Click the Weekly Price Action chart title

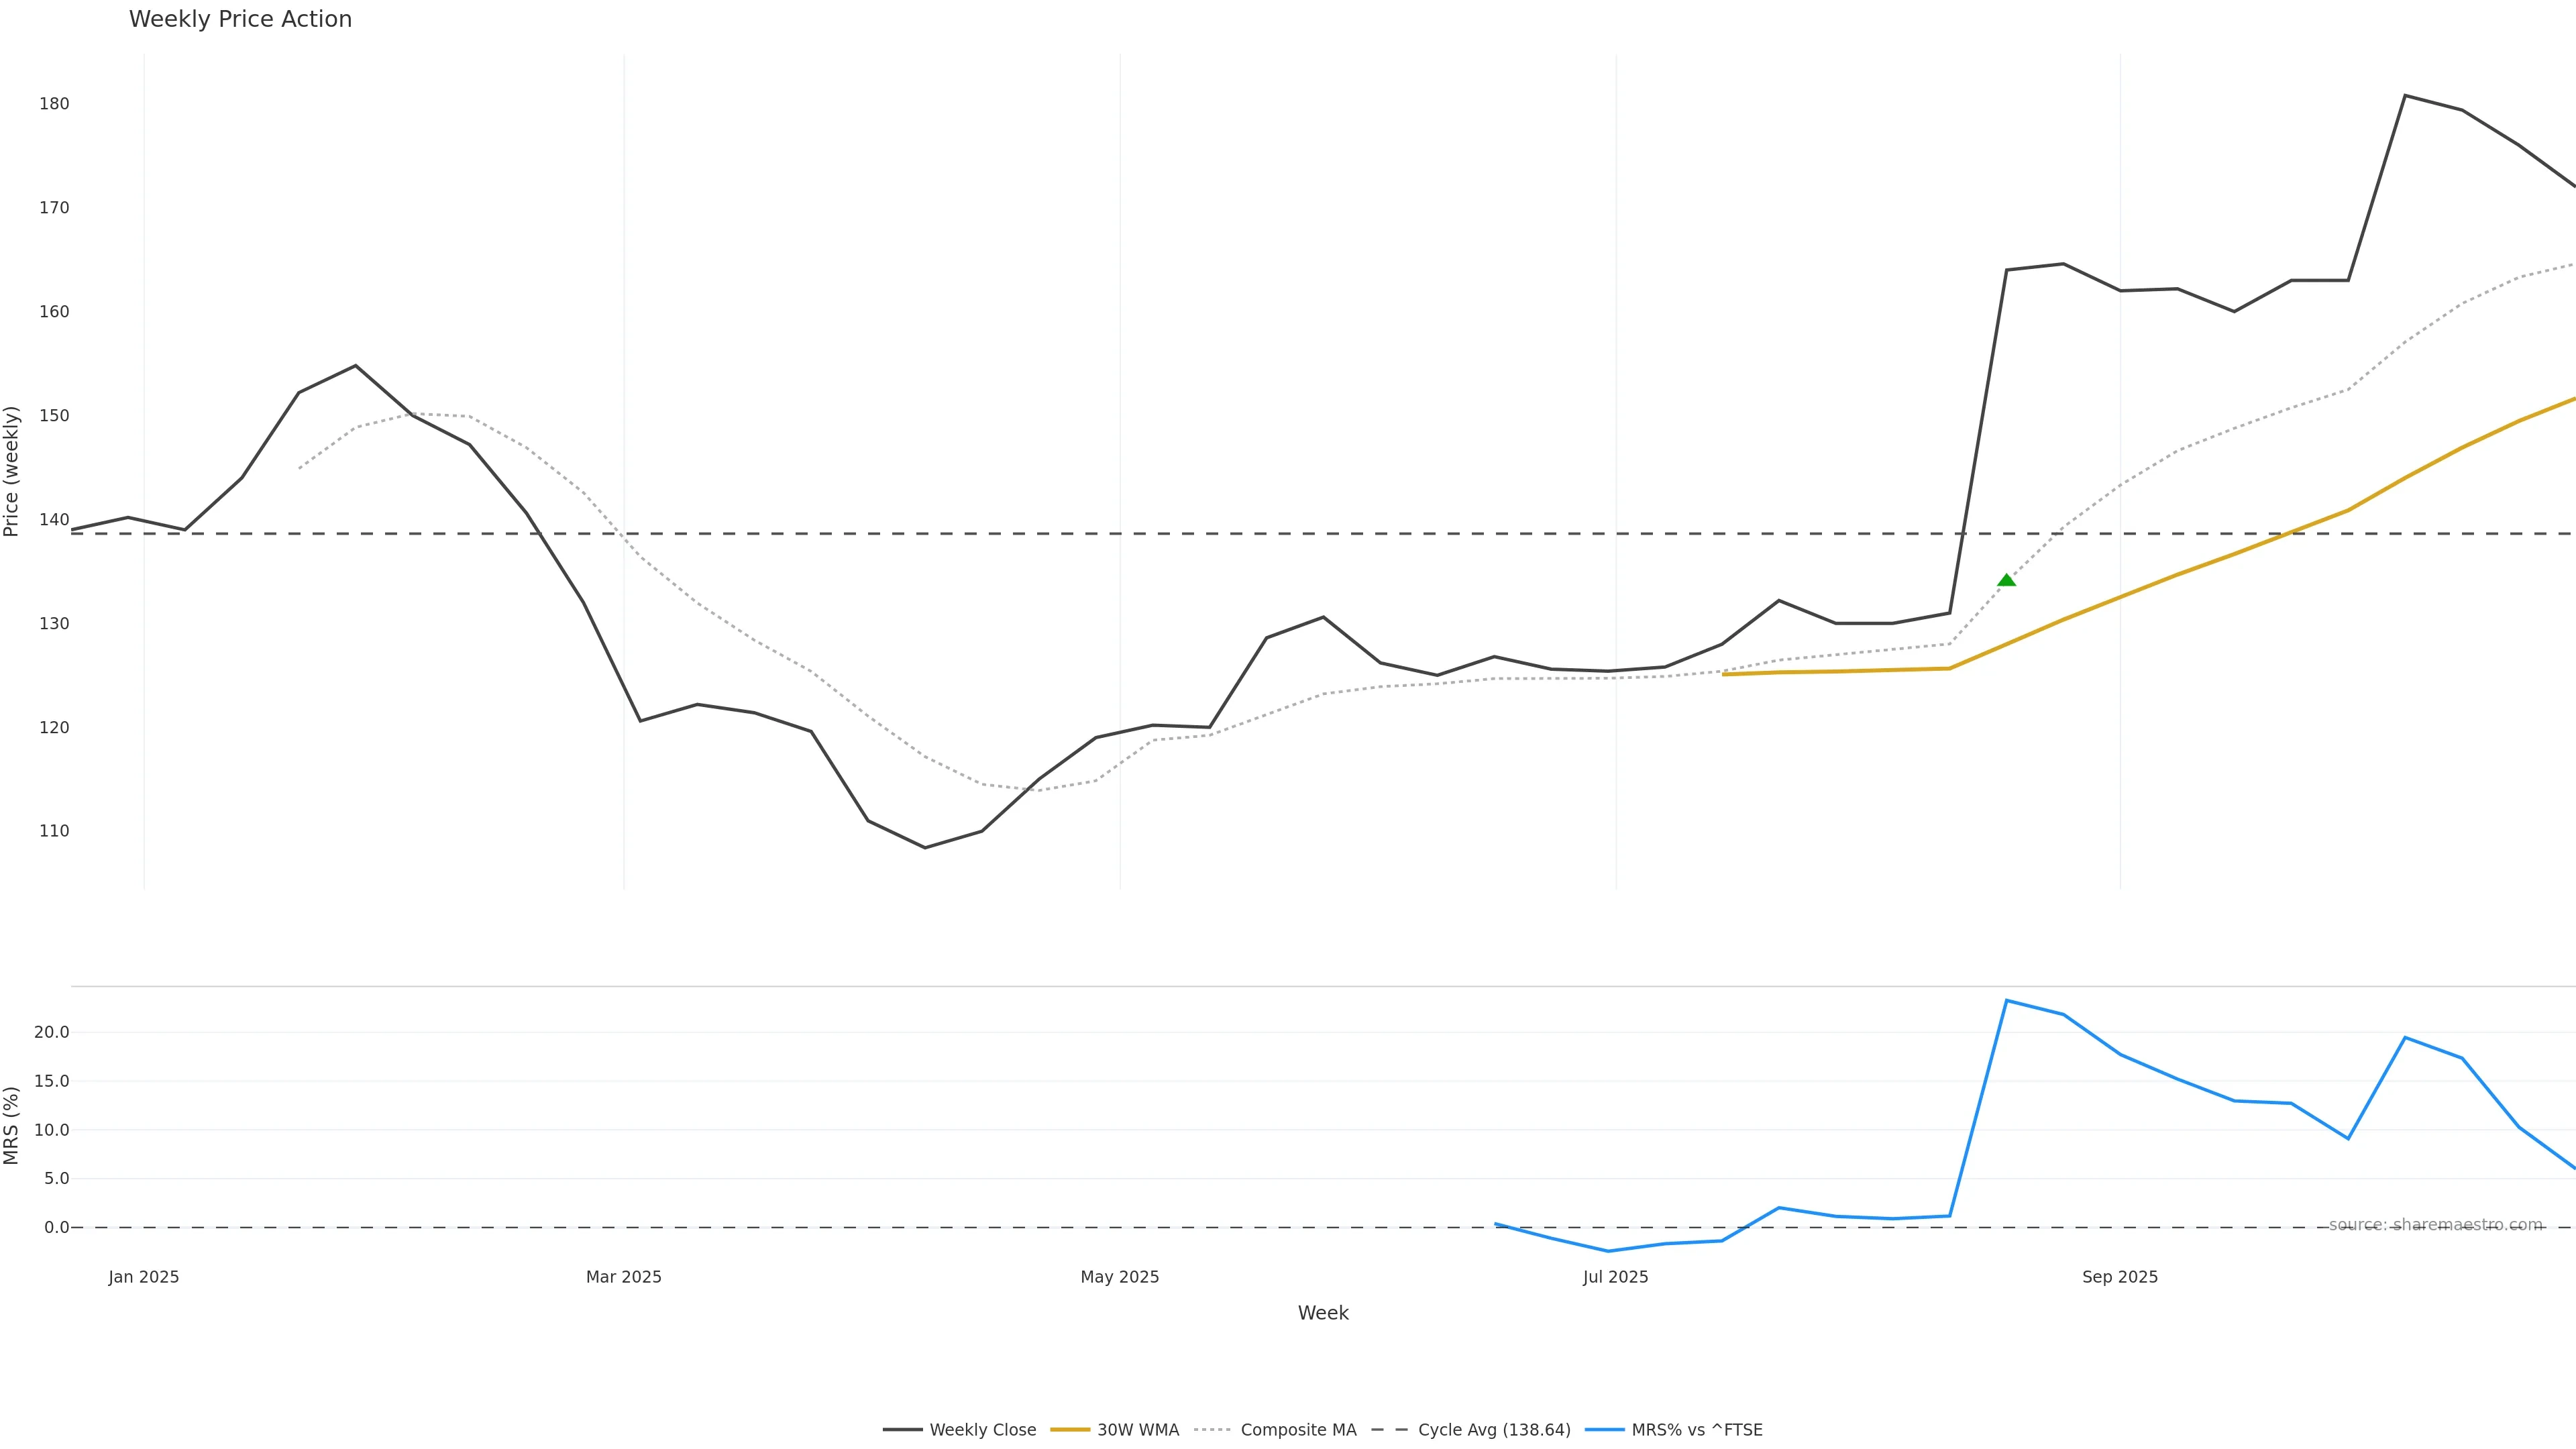[240, 19]
